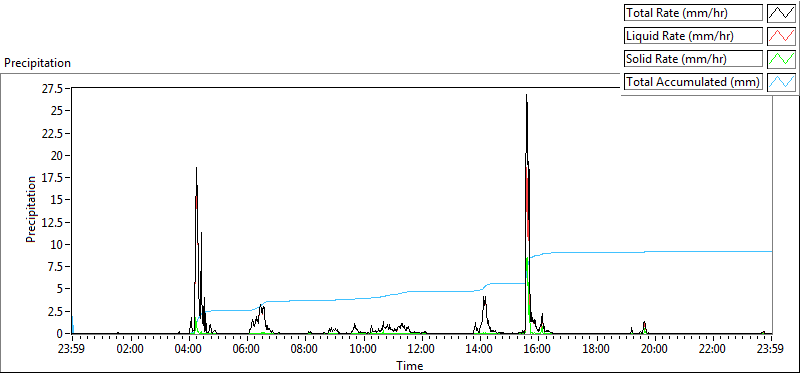Click the tallest rate peak near 16:00
This screenshot has width=800, height=373.
tap(527, 95)
